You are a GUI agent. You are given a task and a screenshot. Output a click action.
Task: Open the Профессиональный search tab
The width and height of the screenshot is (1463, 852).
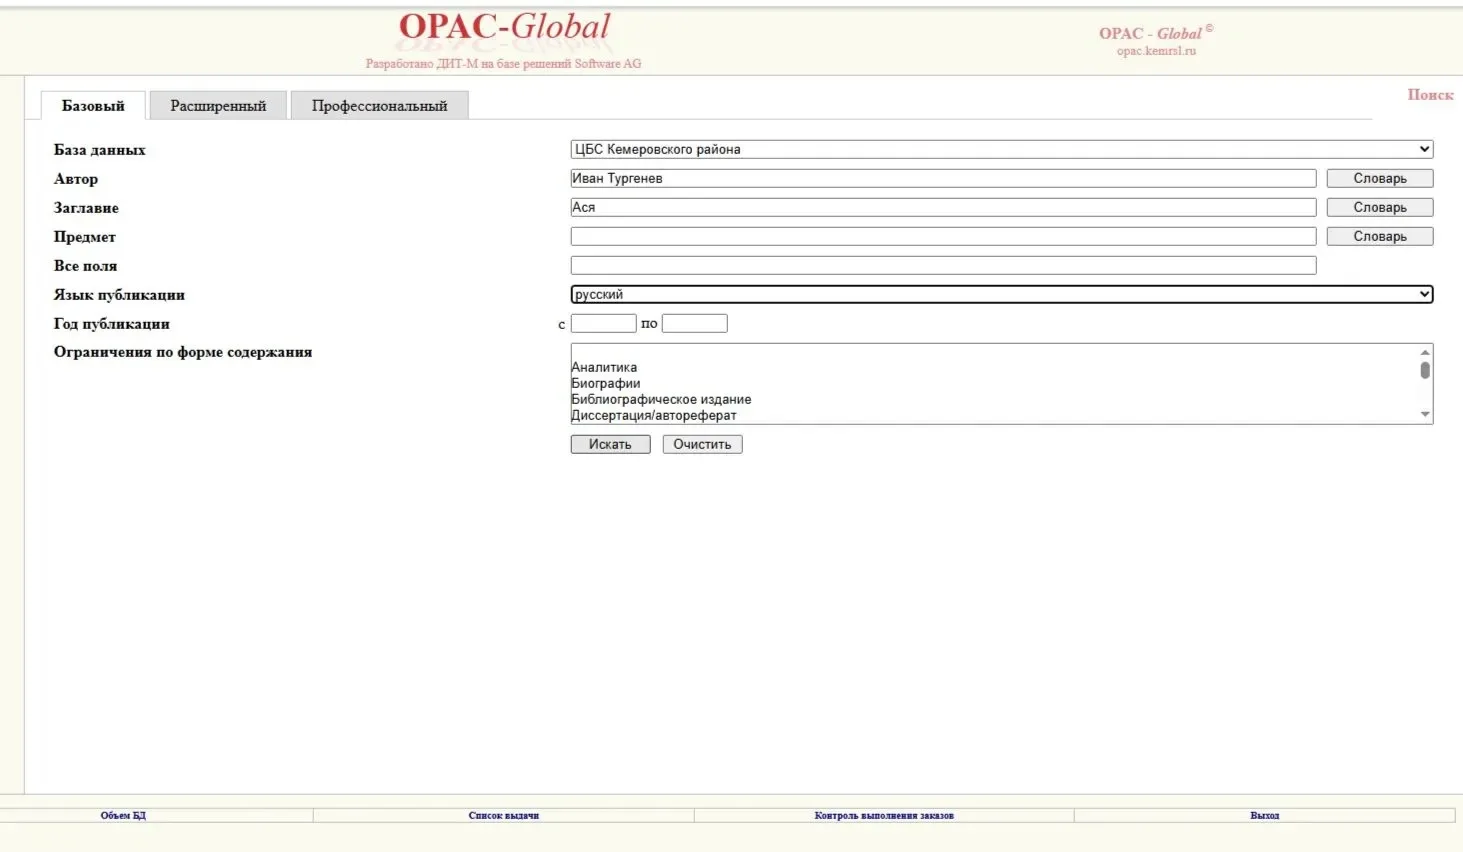(379, 105)
